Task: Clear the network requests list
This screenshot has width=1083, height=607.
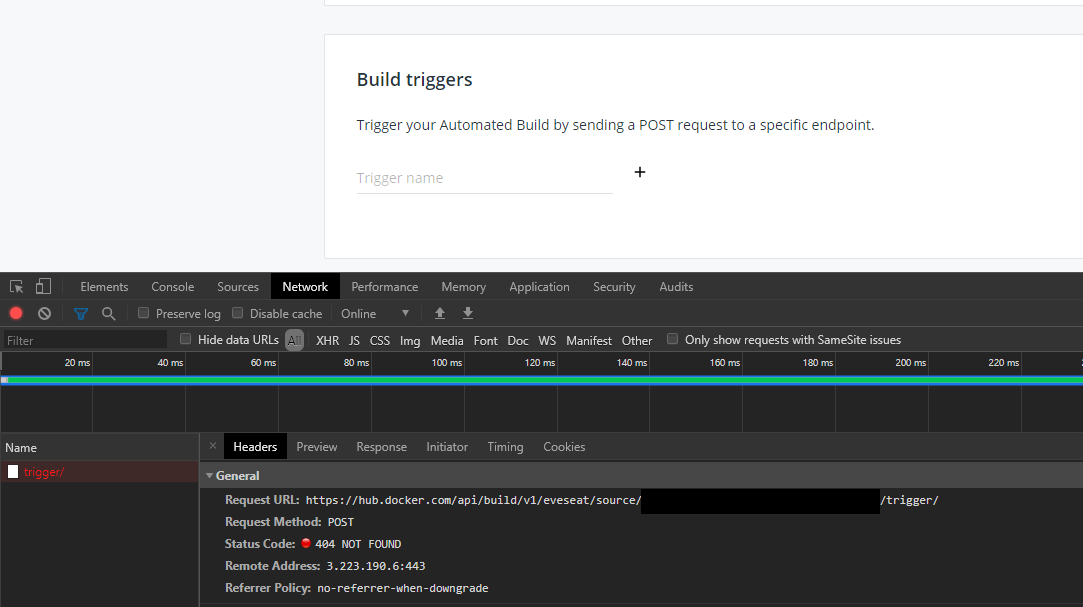Action: click(x=44, y=313)
